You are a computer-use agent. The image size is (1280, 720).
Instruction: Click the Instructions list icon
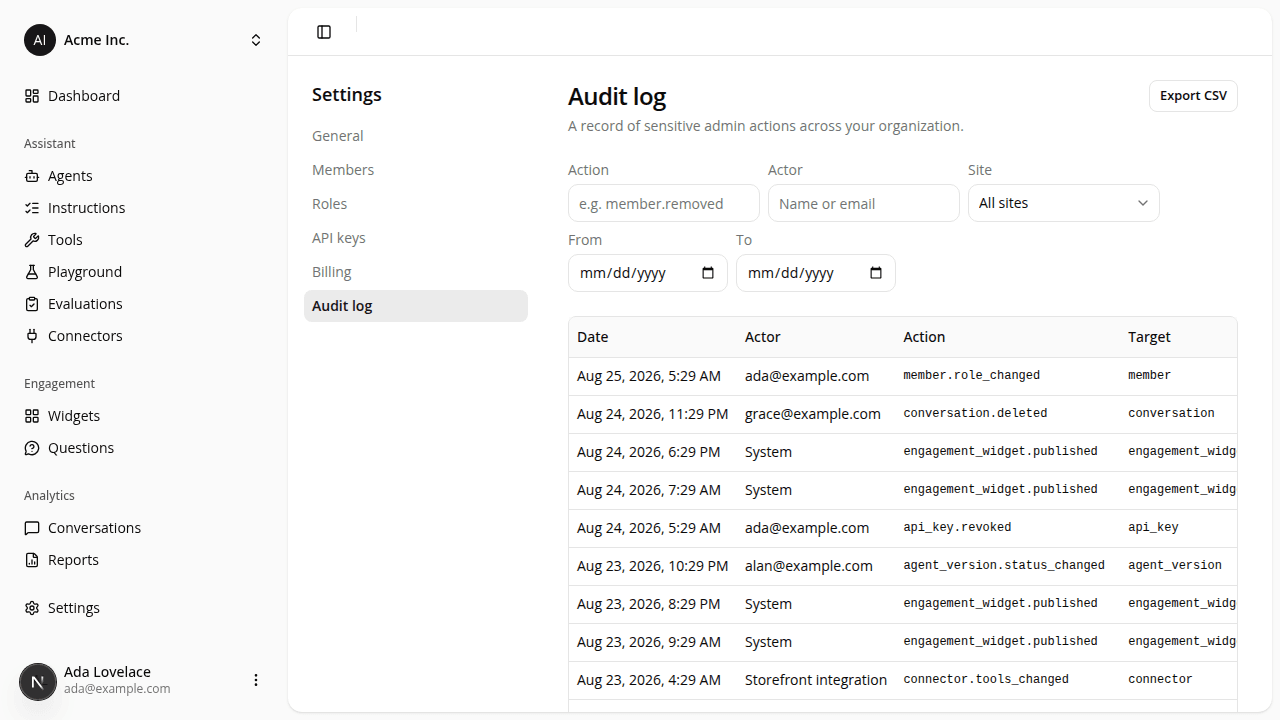coord(32,208)
